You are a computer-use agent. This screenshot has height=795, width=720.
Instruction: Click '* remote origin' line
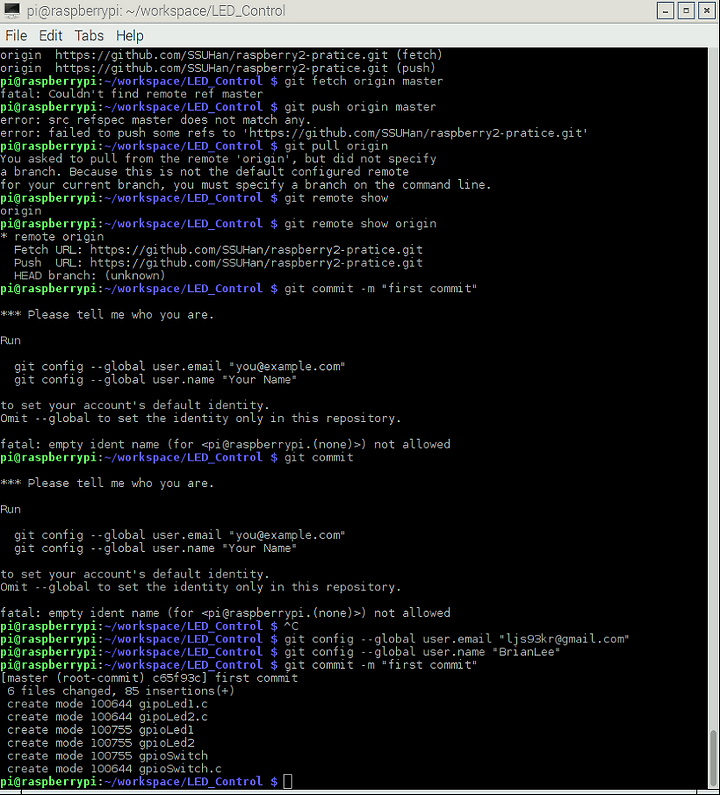52,237
